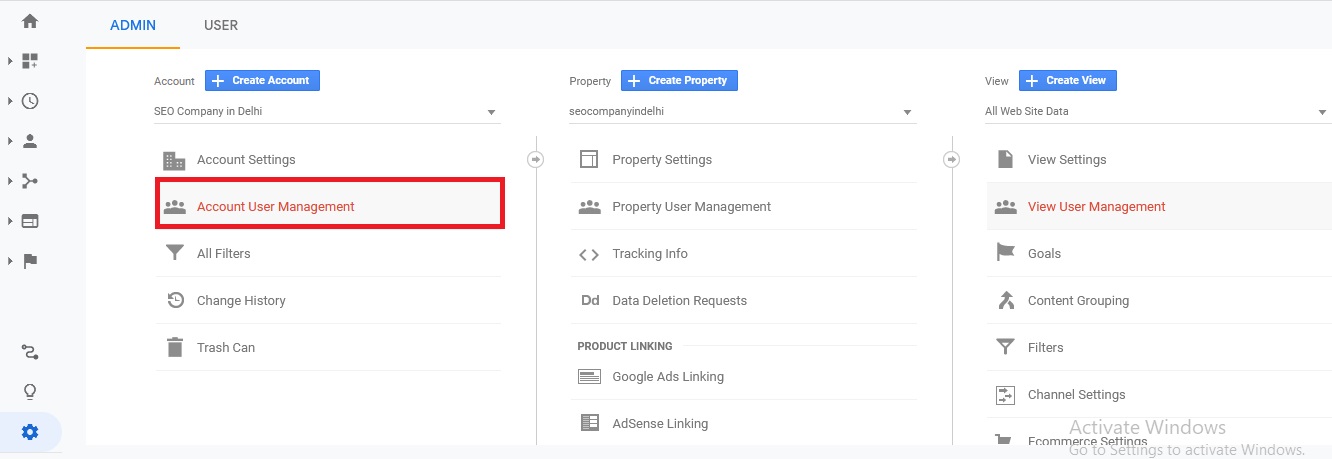The width and height of the screenshot is (1332, 459).
Task: Open the Audience person icon
Action: (30, 141)
